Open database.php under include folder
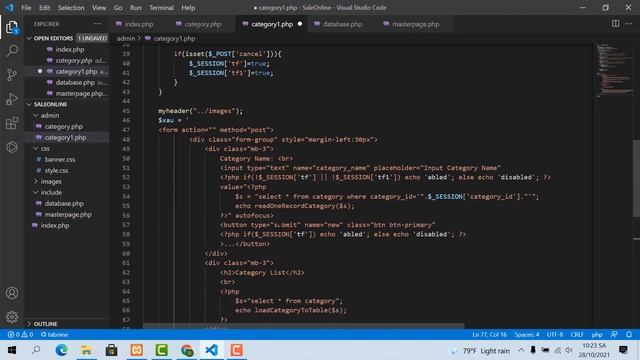The image size is (640, 360). [64, 203]
